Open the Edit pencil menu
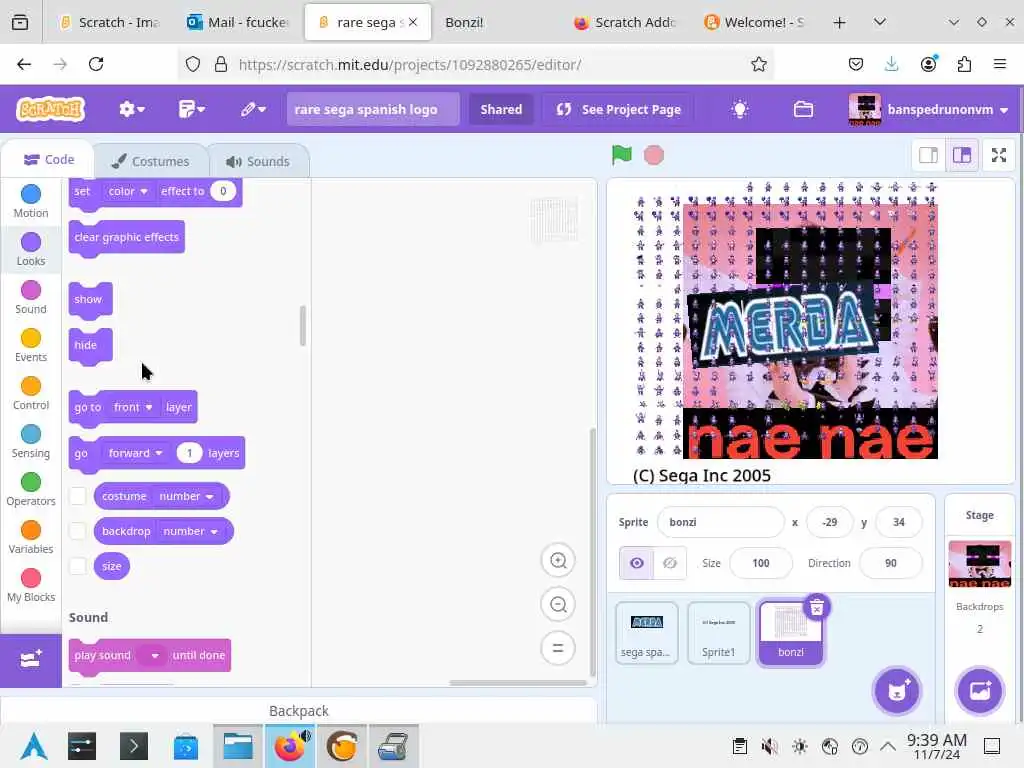 [253, 109]
